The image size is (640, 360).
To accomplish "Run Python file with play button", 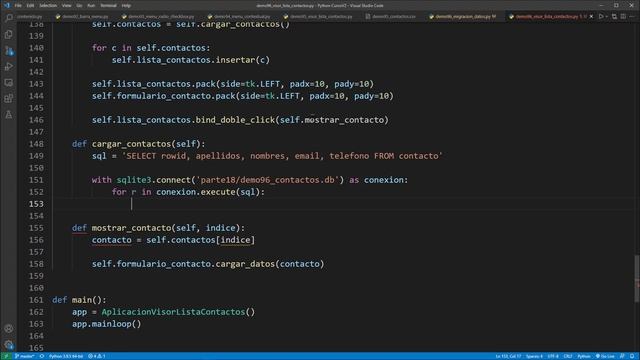I will pyautogui.click(x=601, y=16).
